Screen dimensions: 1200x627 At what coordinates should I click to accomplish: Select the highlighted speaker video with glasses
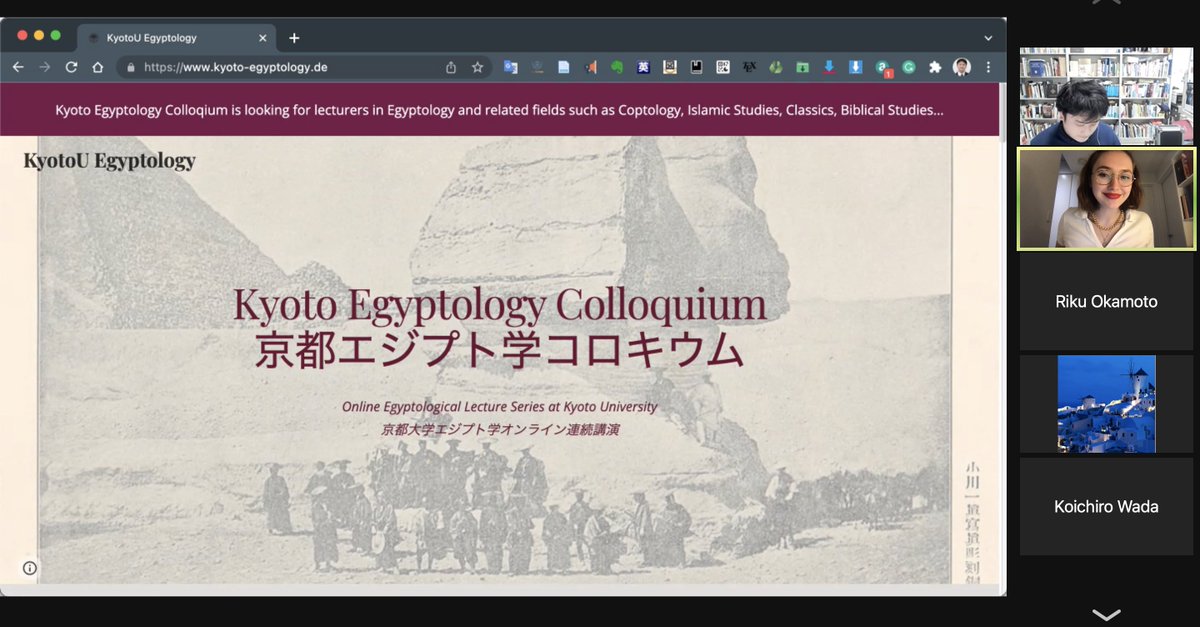coord(1106,198)
